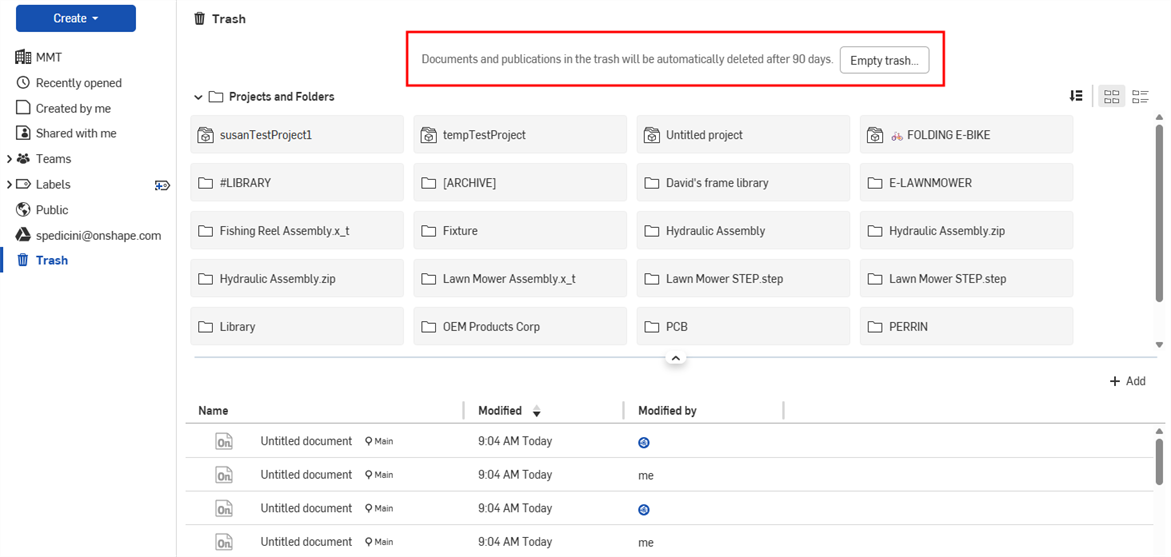The height and width of the screenshot is (557, 1171).
Task: Click the user avatar in Modified by
Action: (645, 442)
